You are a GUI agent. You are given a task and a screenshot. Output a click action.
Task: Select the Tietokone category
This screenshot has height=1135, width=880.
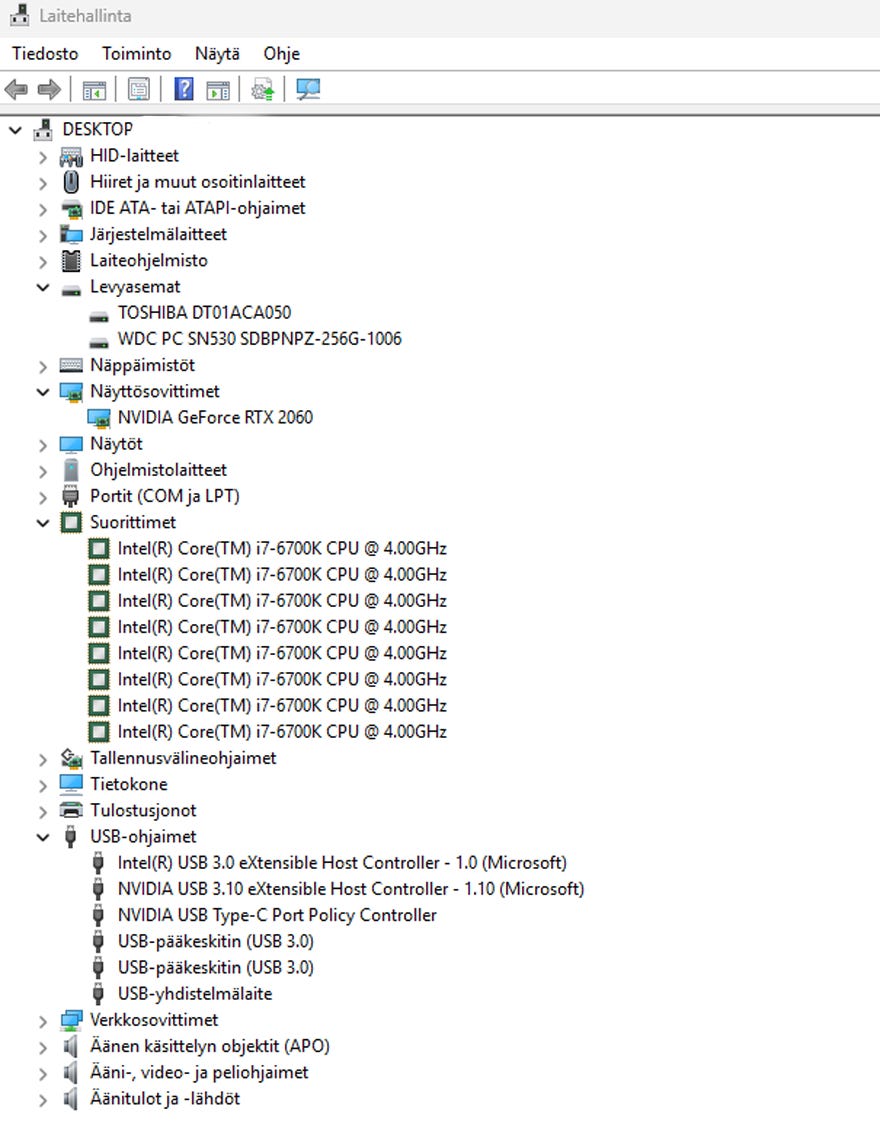click(x=128, y=784)
